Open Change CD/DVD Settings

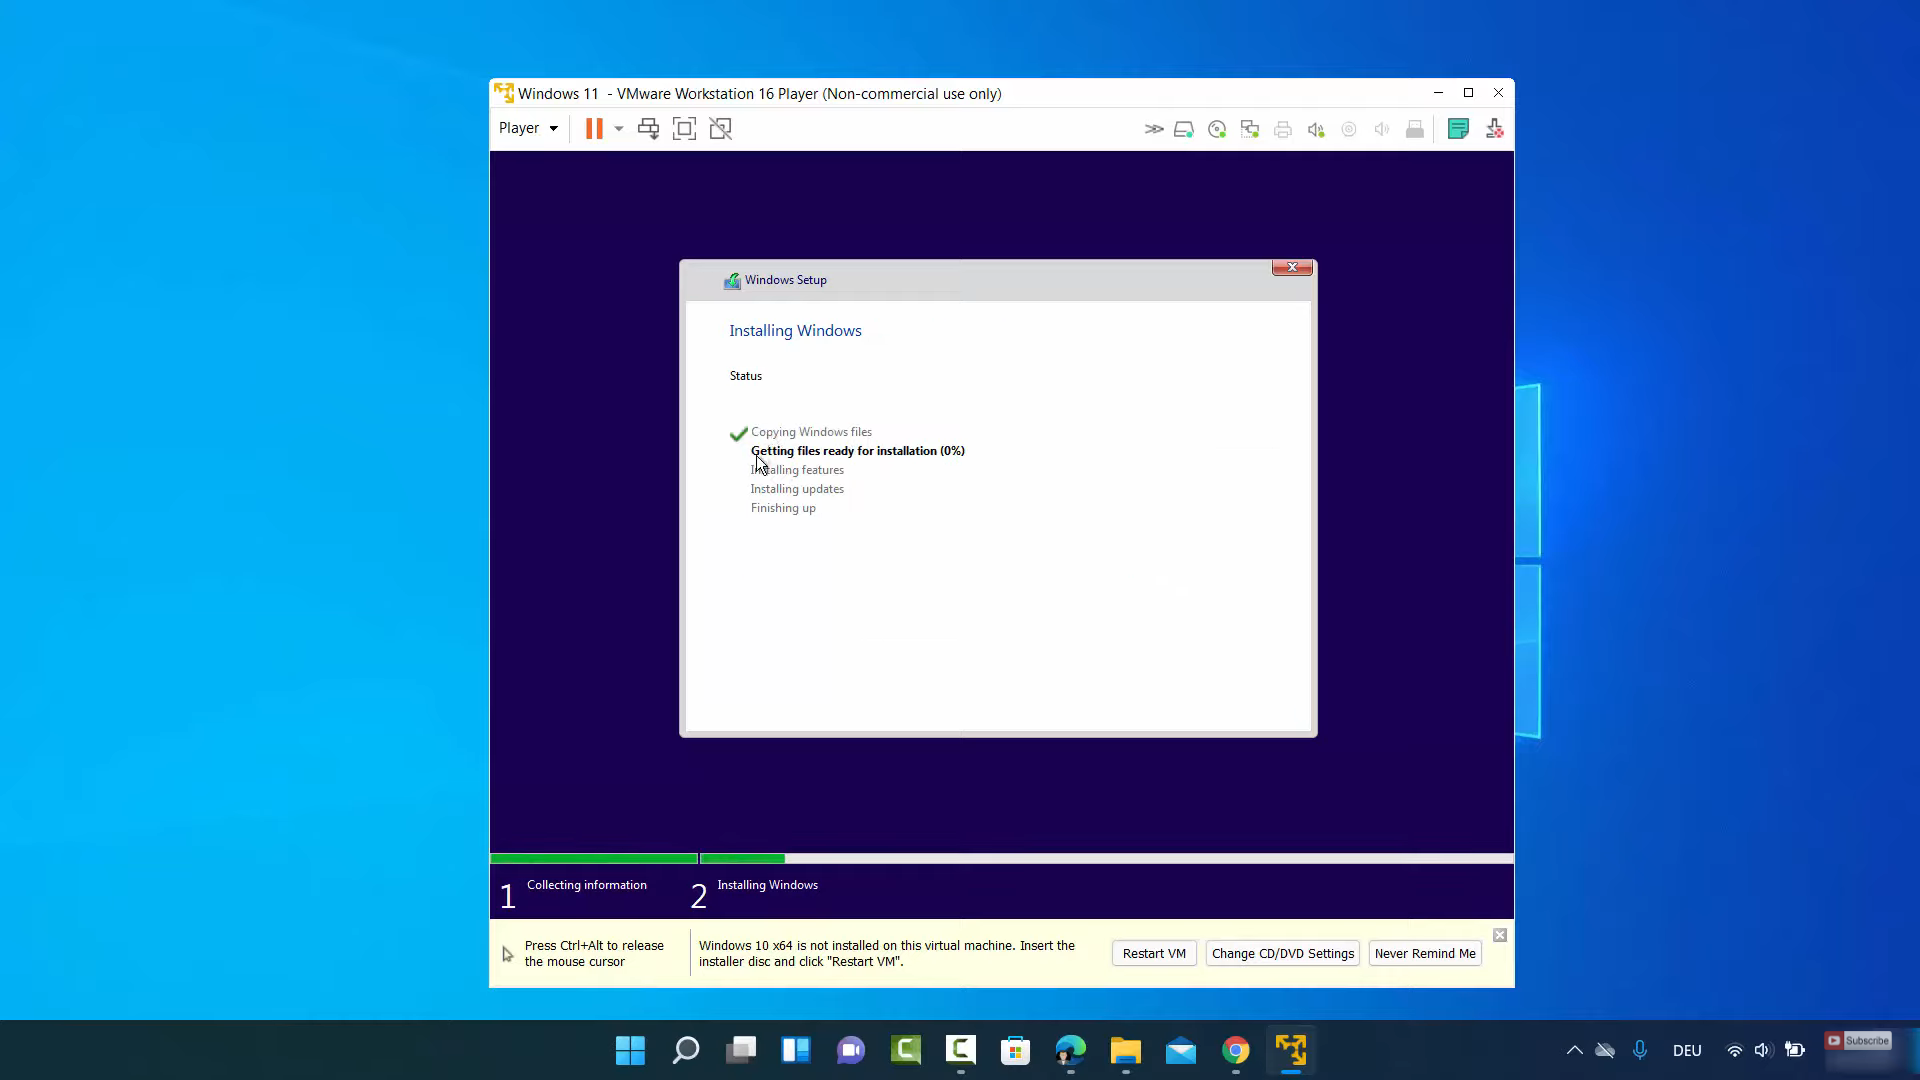(x=1282, y=953)
